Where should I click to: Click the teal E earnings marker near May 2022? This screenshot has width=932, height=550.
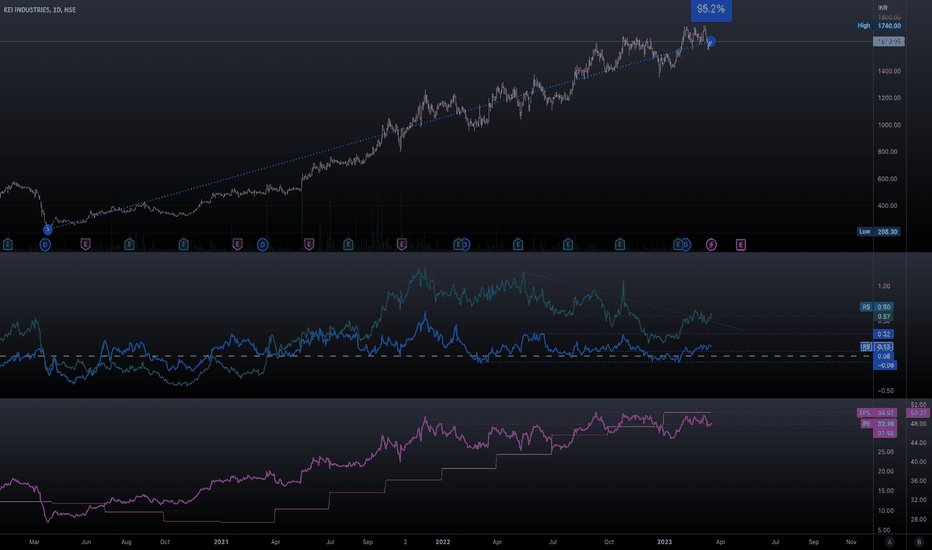coord(518,244)
